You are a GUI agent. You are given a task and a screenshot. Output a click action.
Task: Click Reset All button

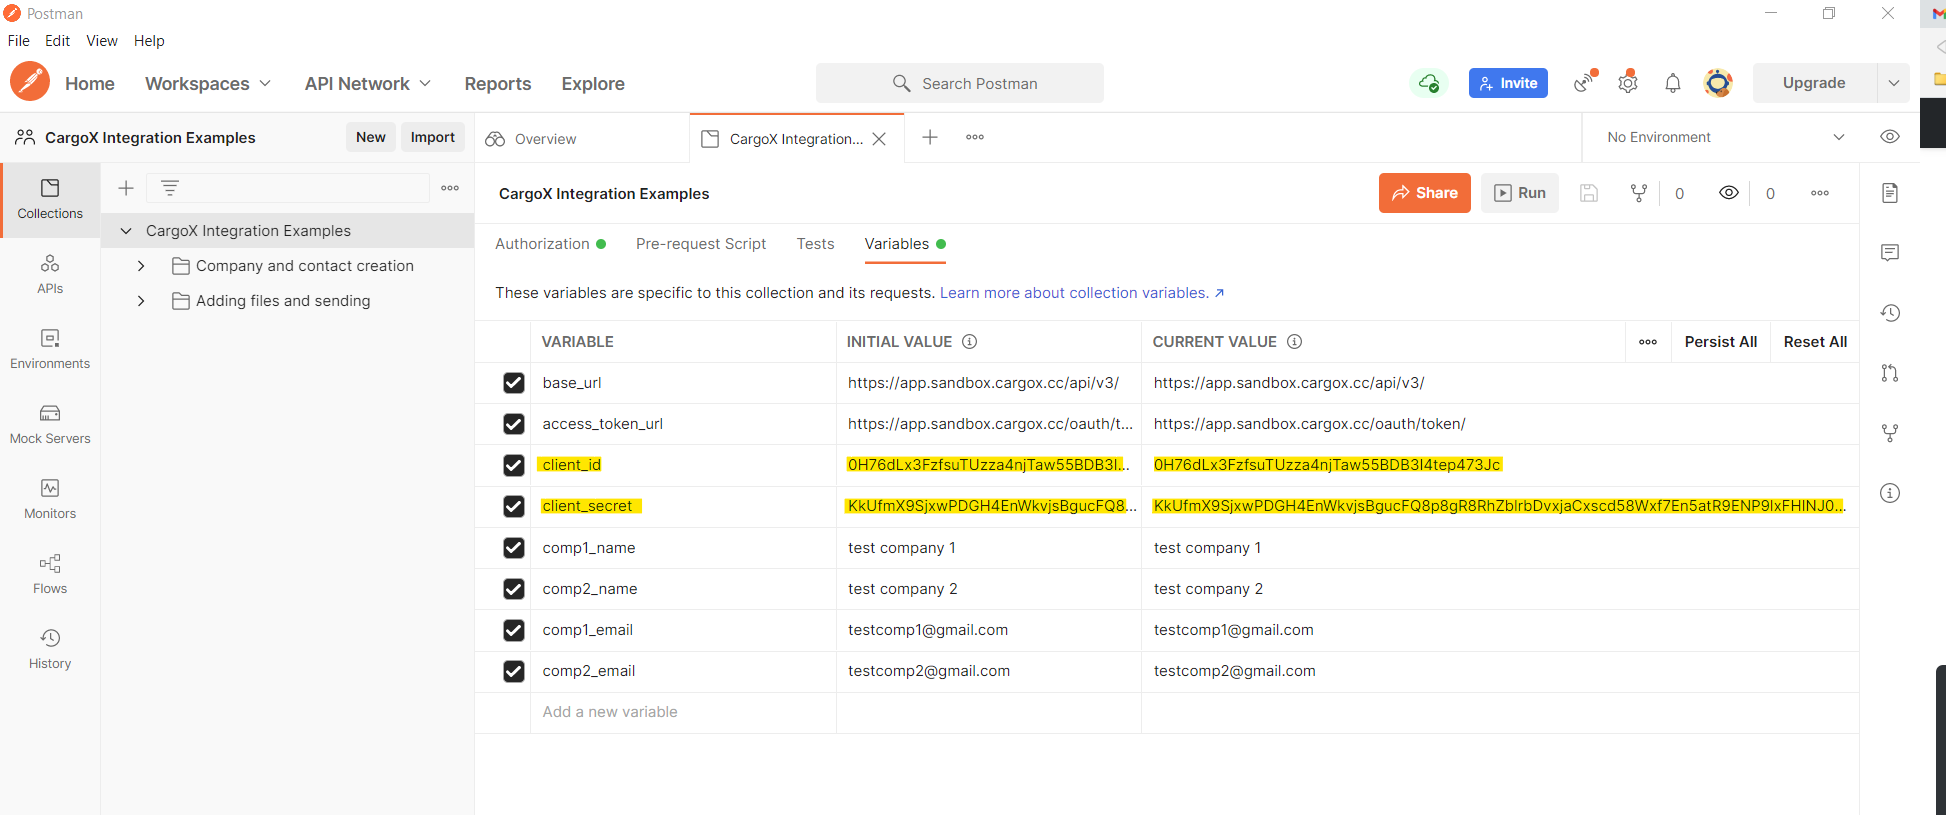(x=1815, y=342)
